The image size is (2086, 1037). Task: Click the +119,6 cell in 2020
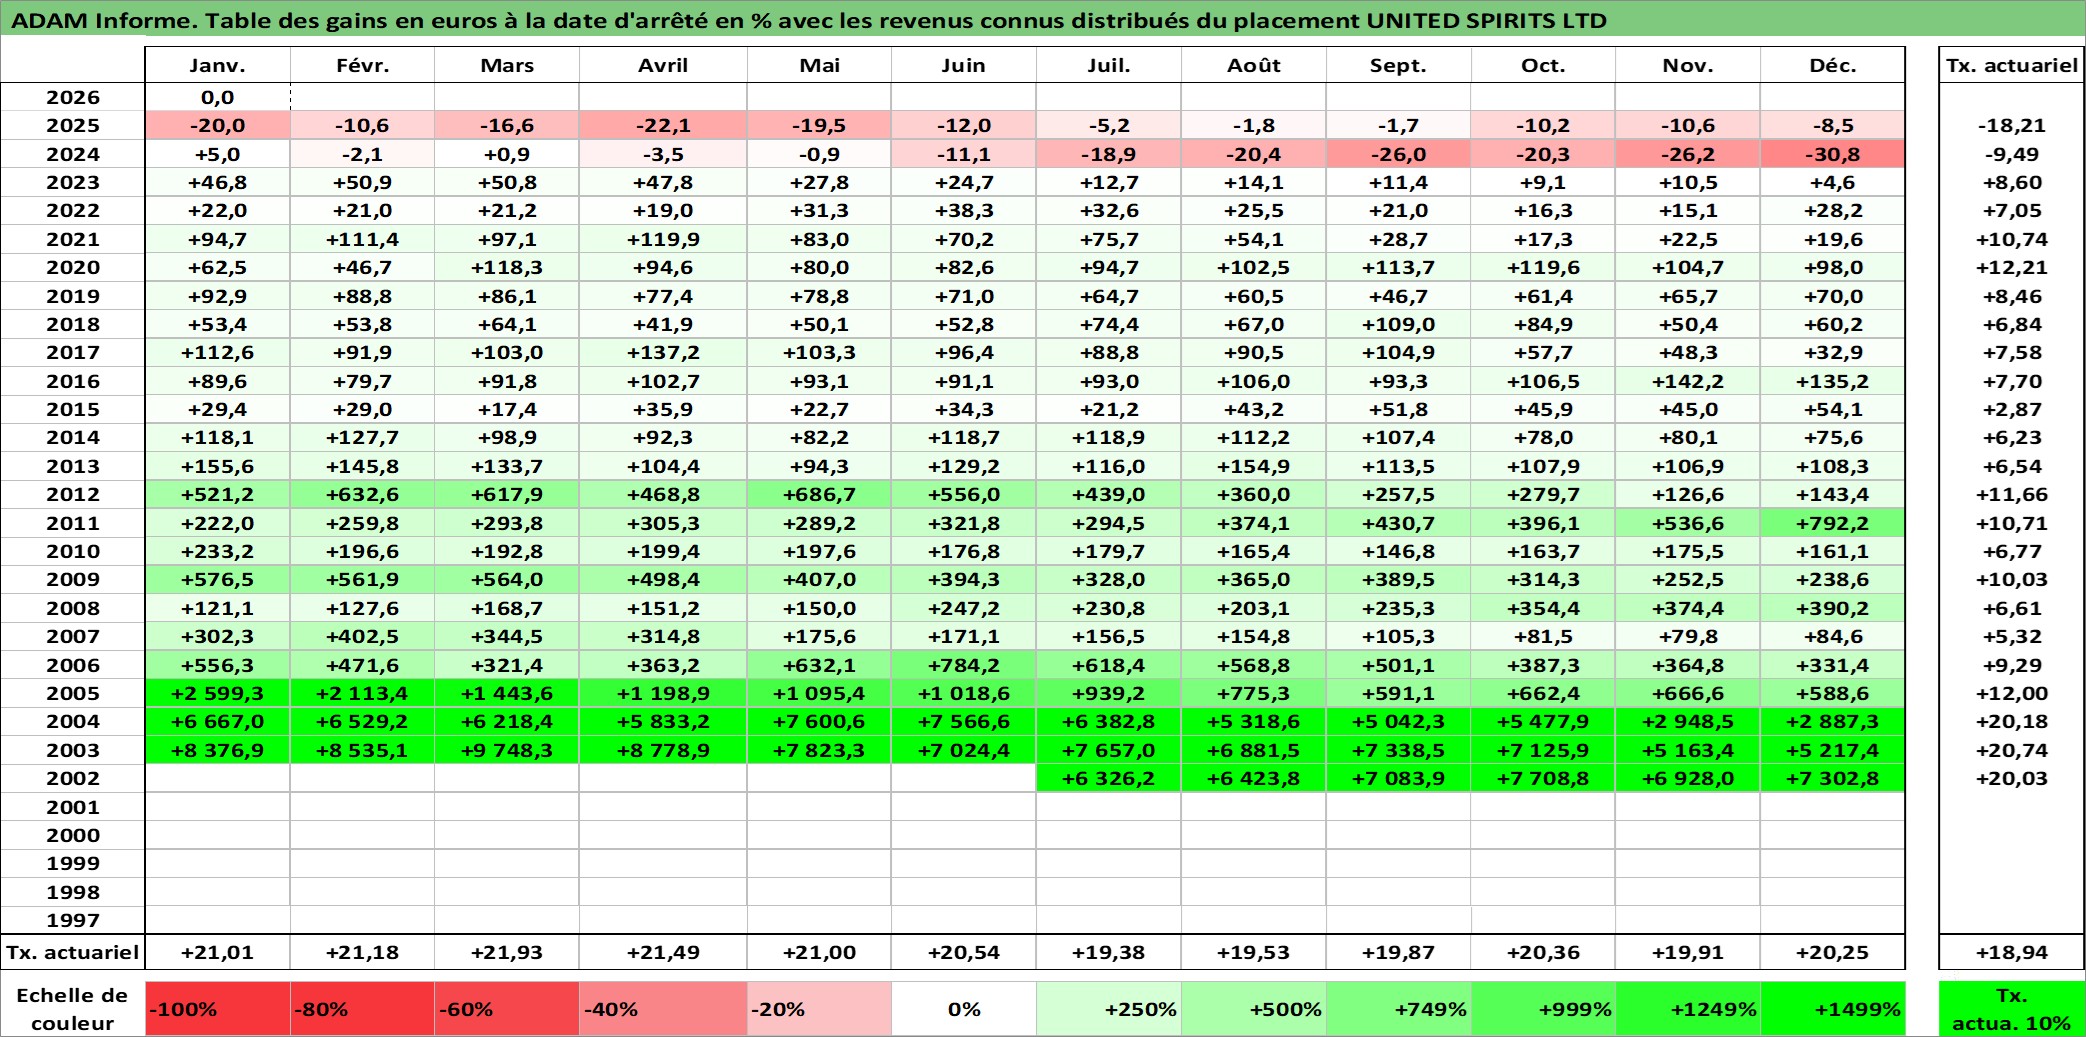pos(1543,267)
